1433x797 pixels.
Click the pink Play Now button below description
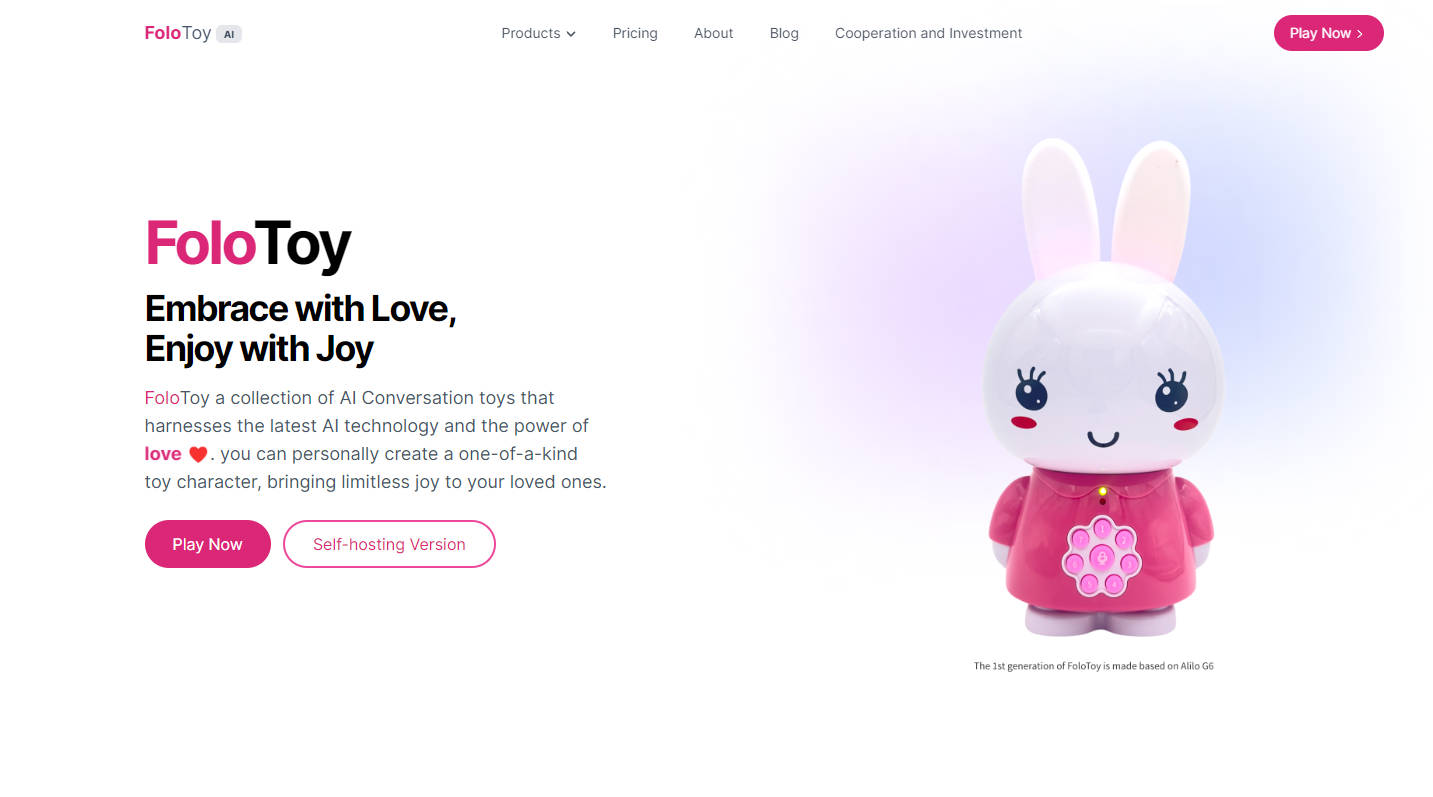(x=208, y=544)
